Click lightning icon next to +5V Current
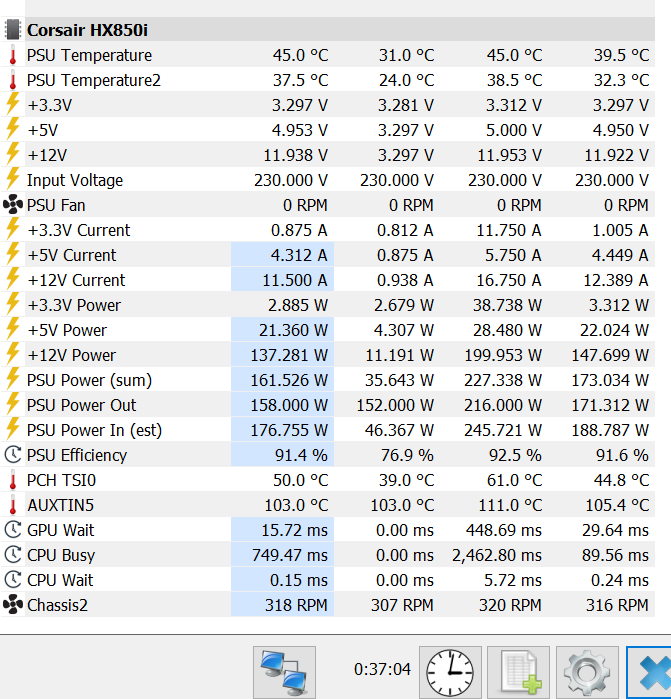The width and height of the screenshot is (671, 699). click(x=13, y=254)
